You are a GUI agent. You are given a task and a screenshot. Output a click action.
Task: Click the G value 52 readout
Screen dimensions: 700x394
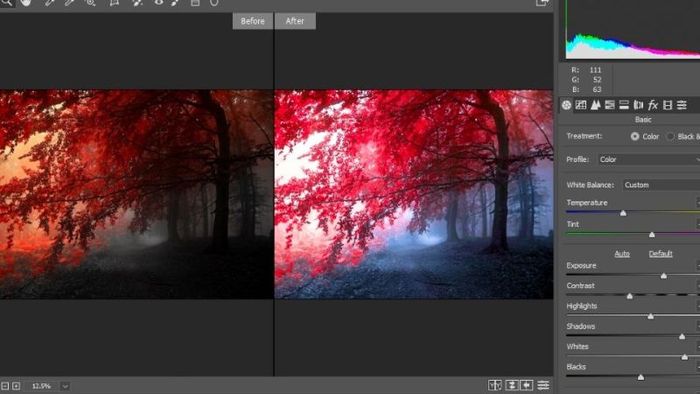[x=597, y=80]
